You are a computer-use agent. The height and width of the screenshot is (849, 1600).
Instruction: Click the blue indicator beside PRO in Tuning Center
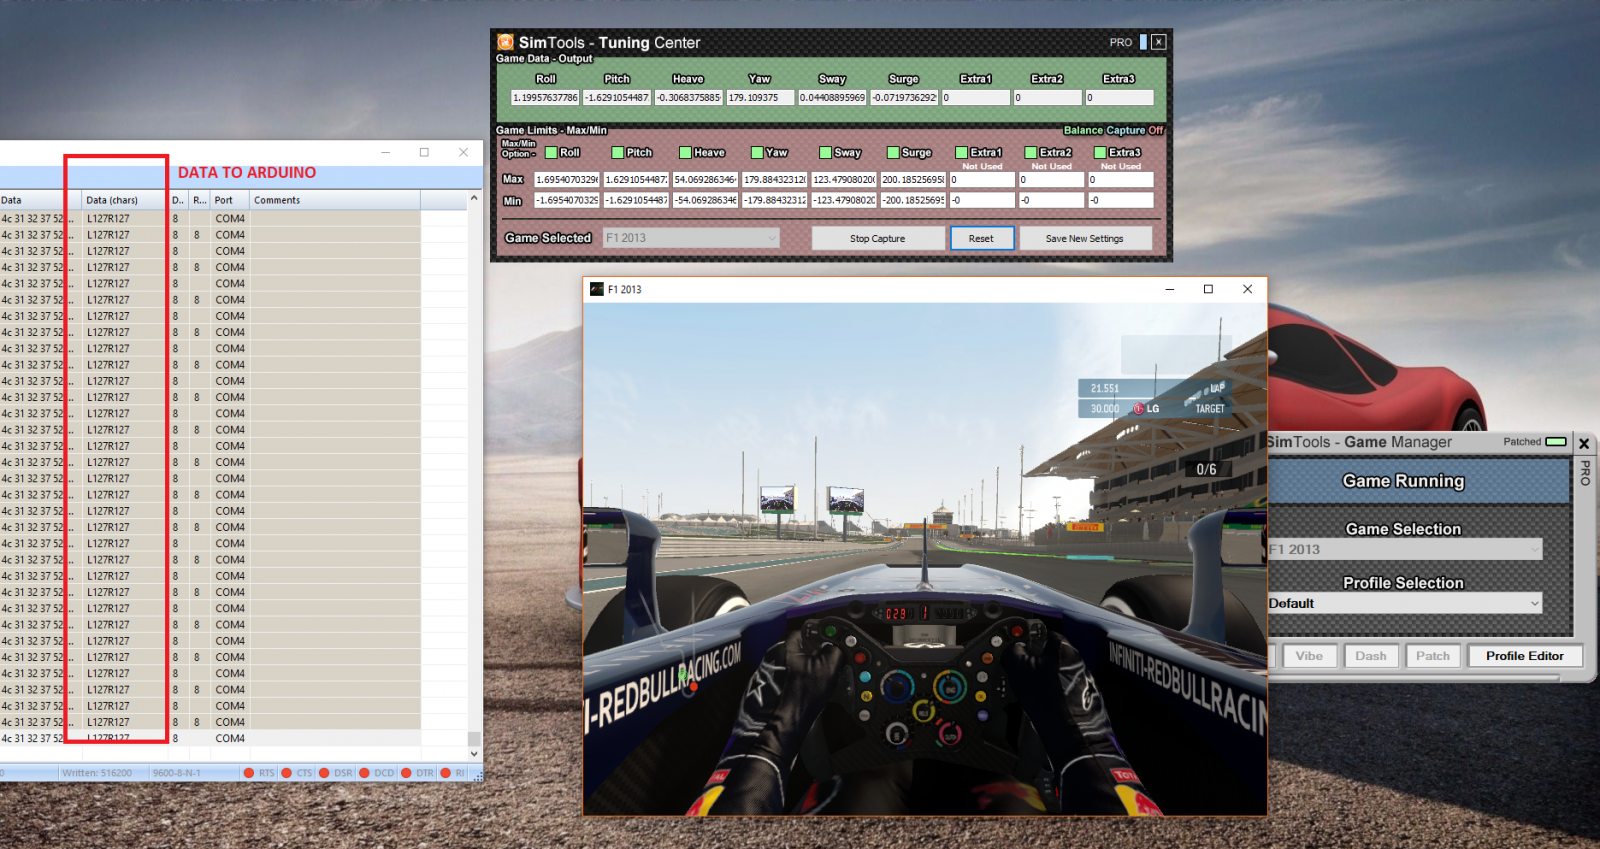coord(1143,42)
